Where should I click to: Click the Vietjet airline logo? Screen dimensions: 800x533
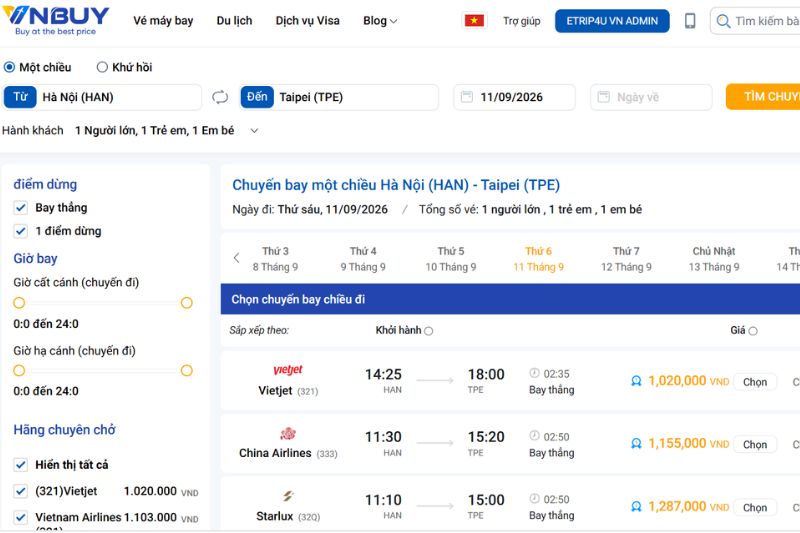pyautogui.click(x=288, y=369)
